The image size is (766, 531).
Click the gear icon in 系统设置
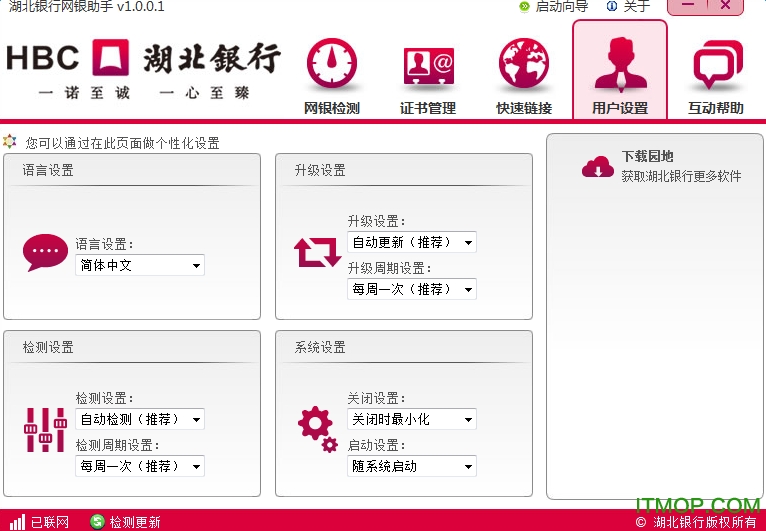[317, 427]
